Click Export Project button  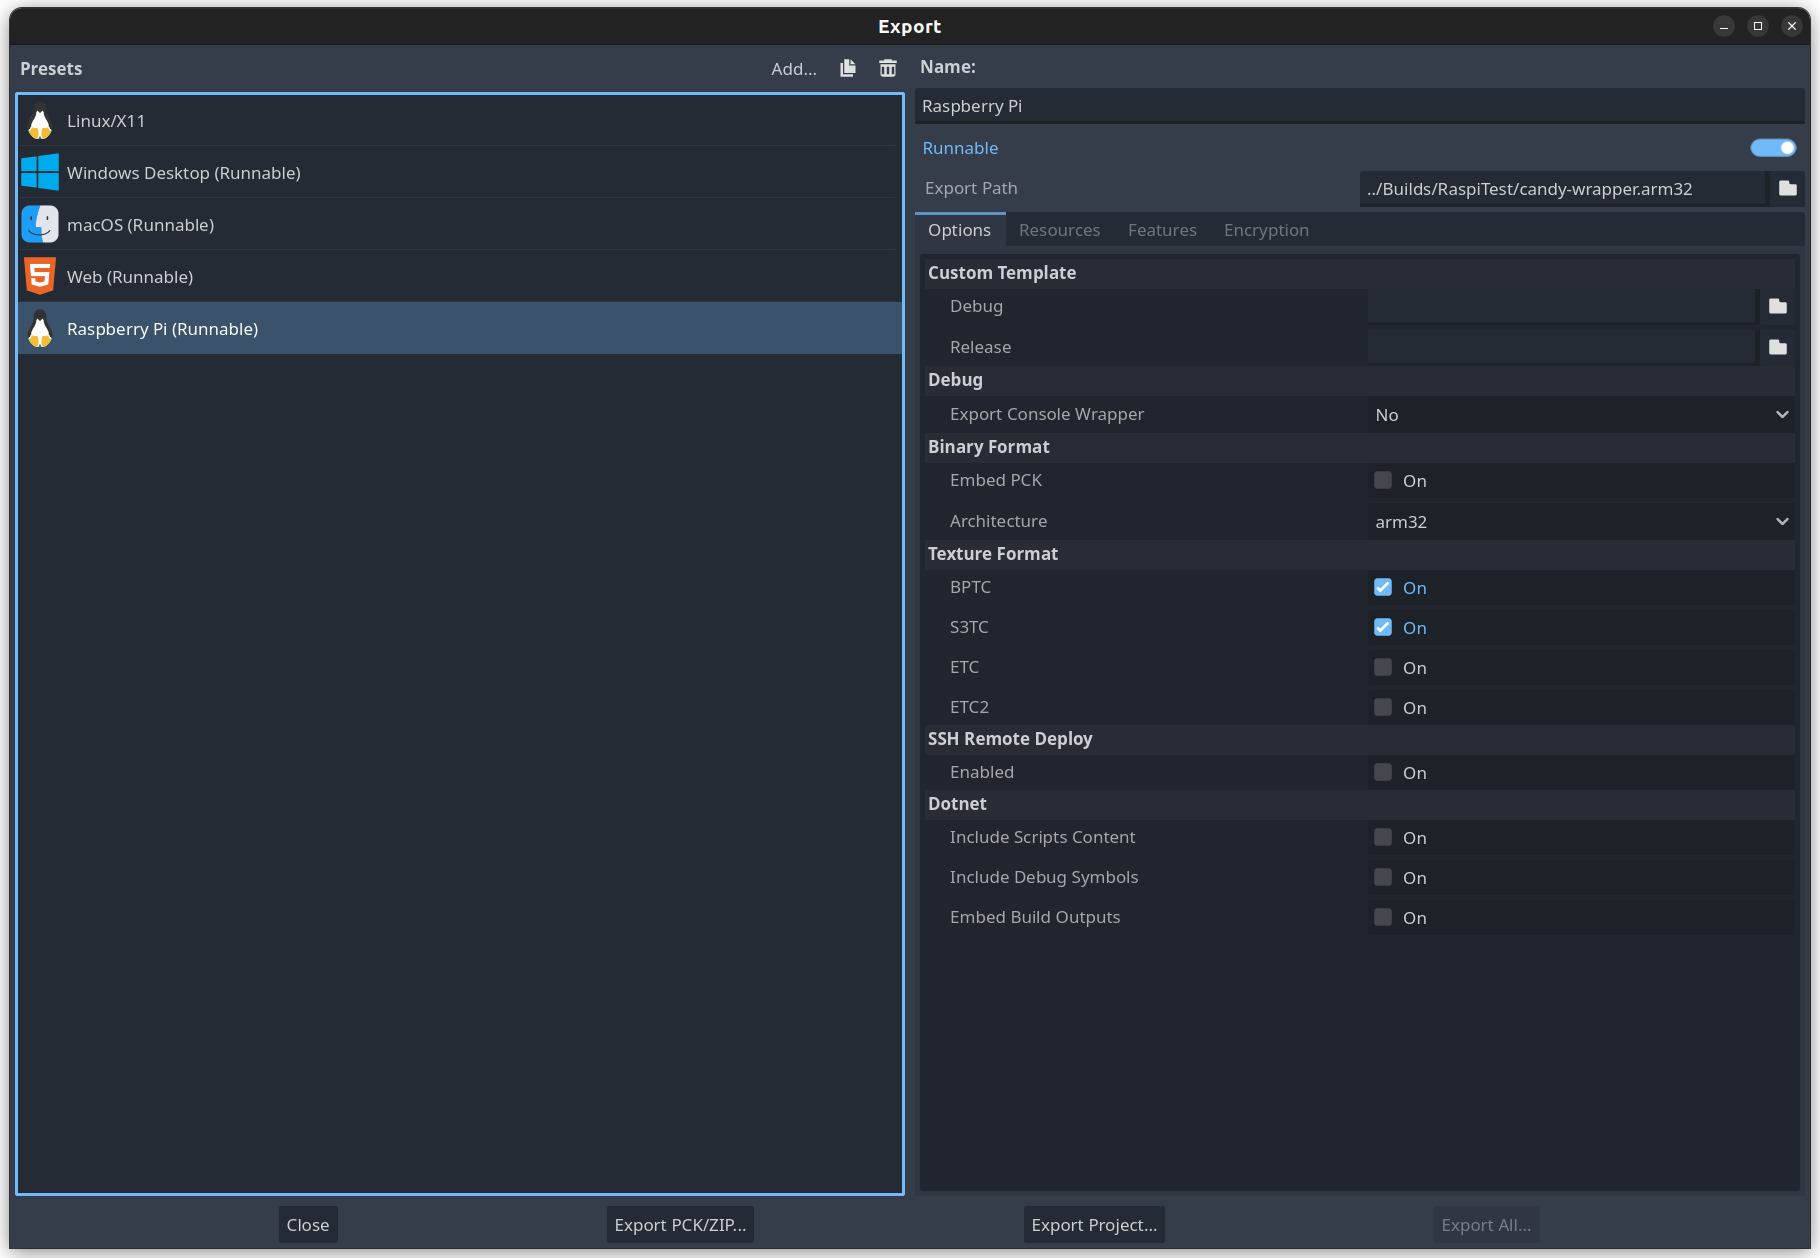pos(1093,1224)
